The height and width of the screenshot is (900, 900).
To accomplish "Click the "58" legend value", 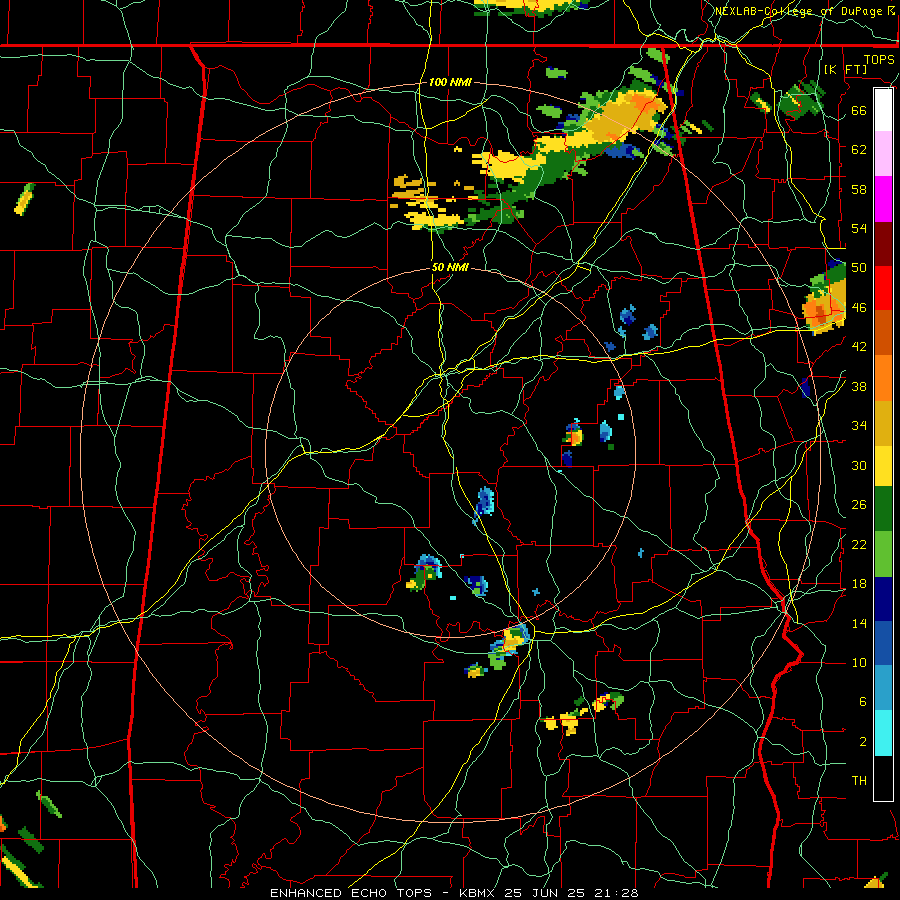I will pos(859,189).
